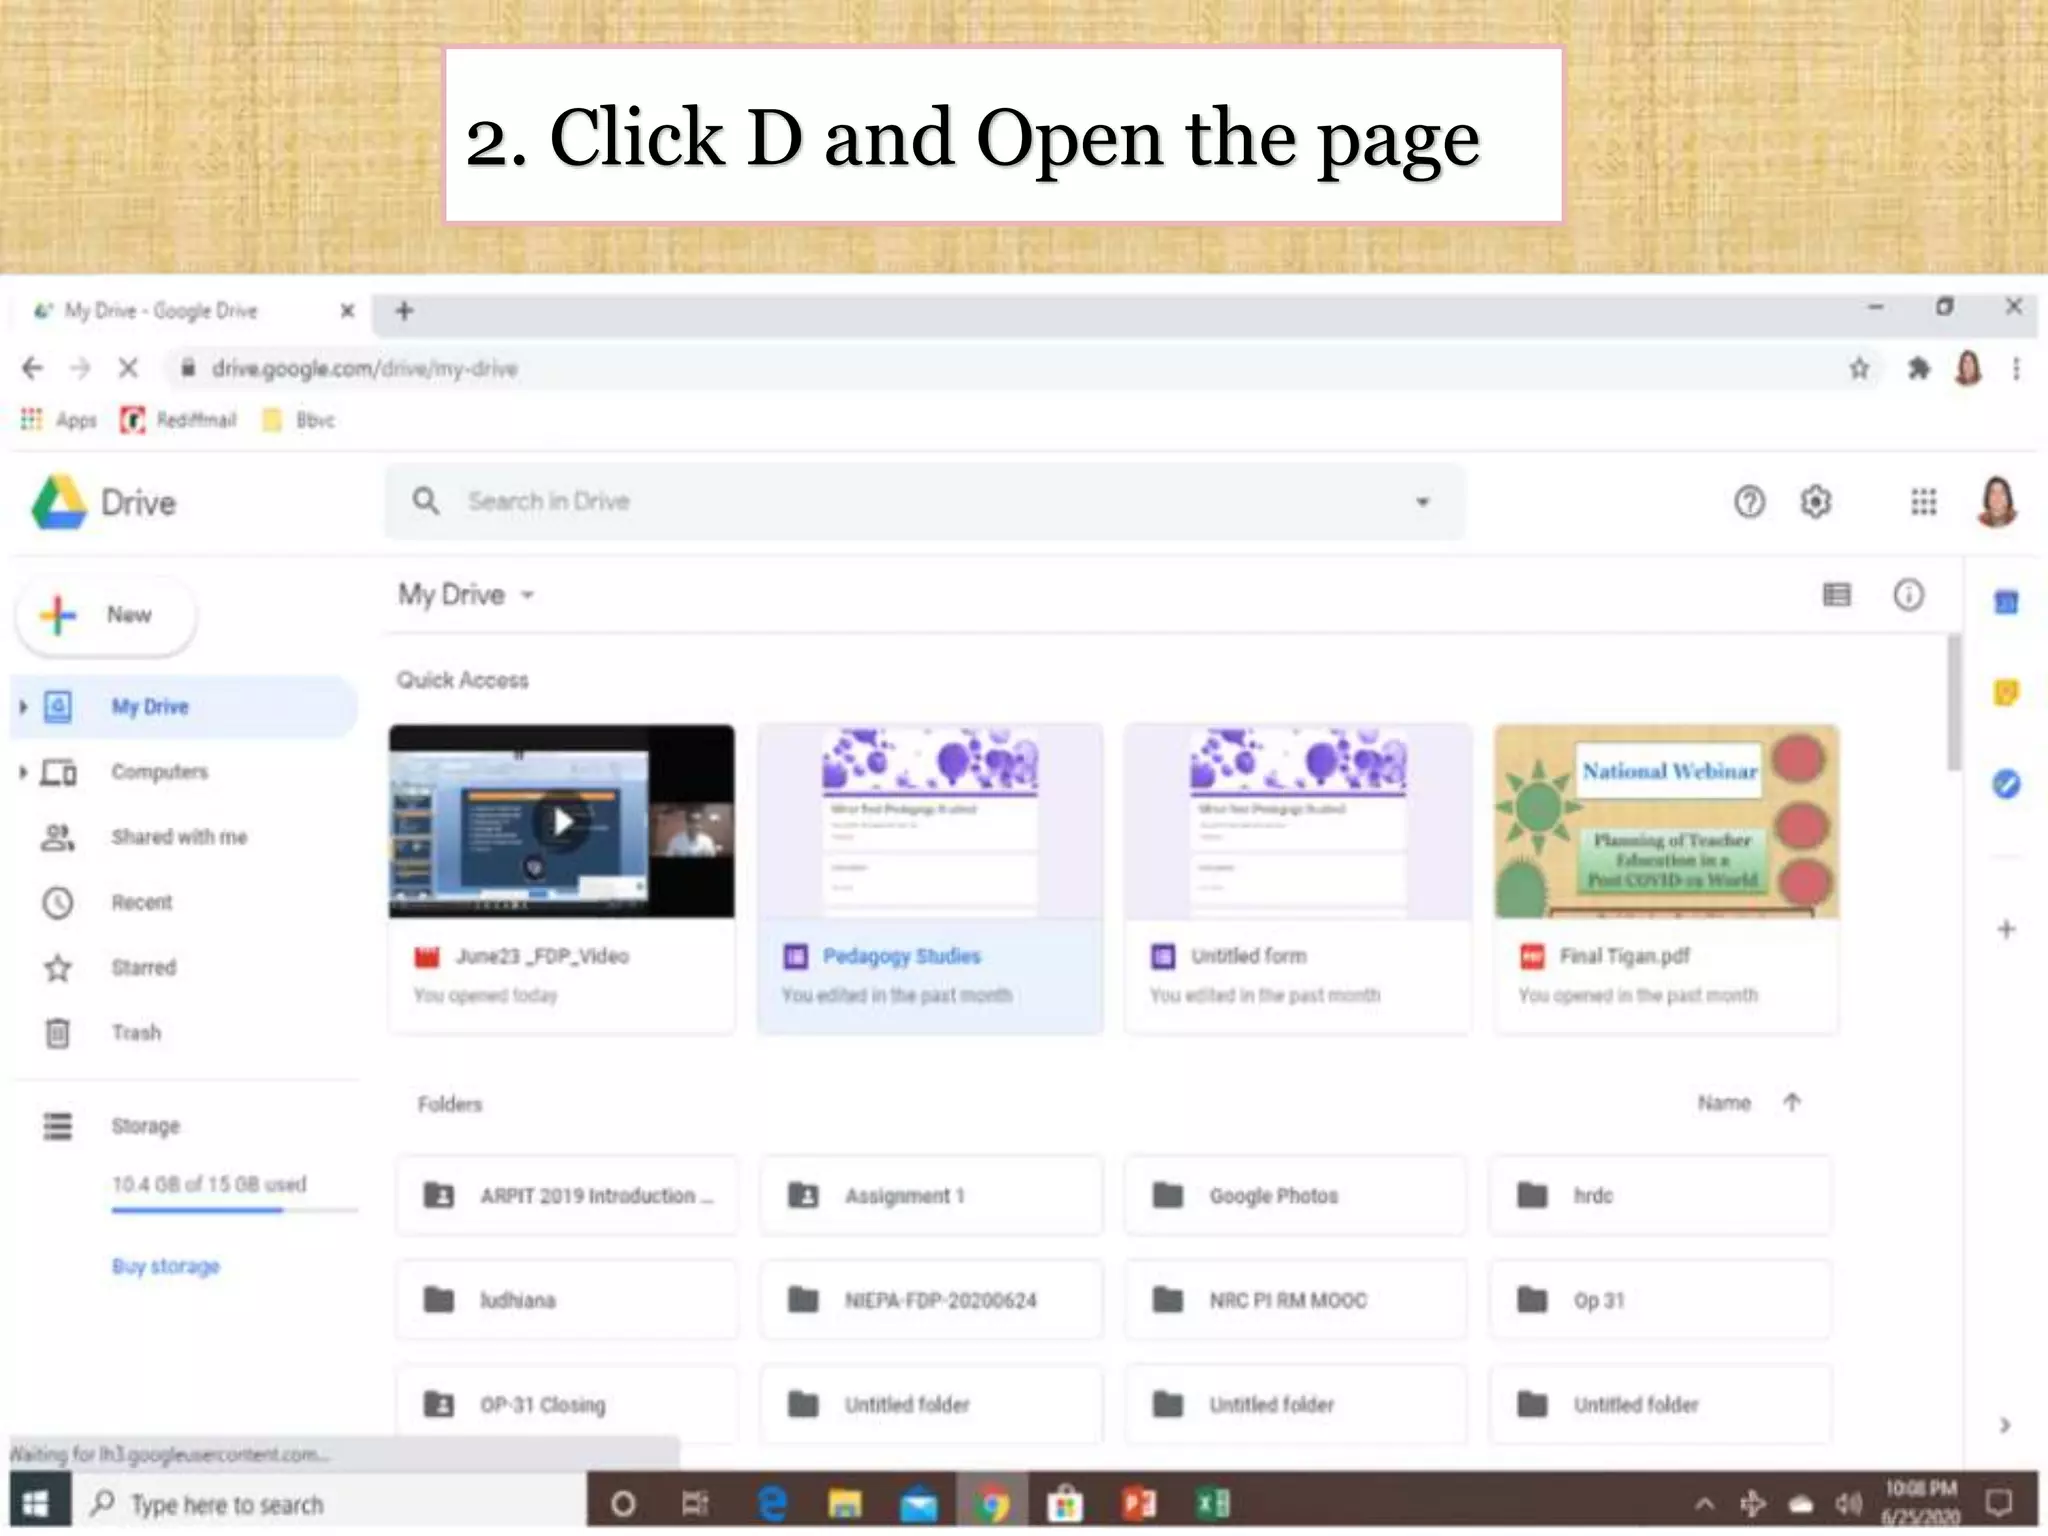
Task: Show the details info panel
Action: click(x=1908, y=595)
